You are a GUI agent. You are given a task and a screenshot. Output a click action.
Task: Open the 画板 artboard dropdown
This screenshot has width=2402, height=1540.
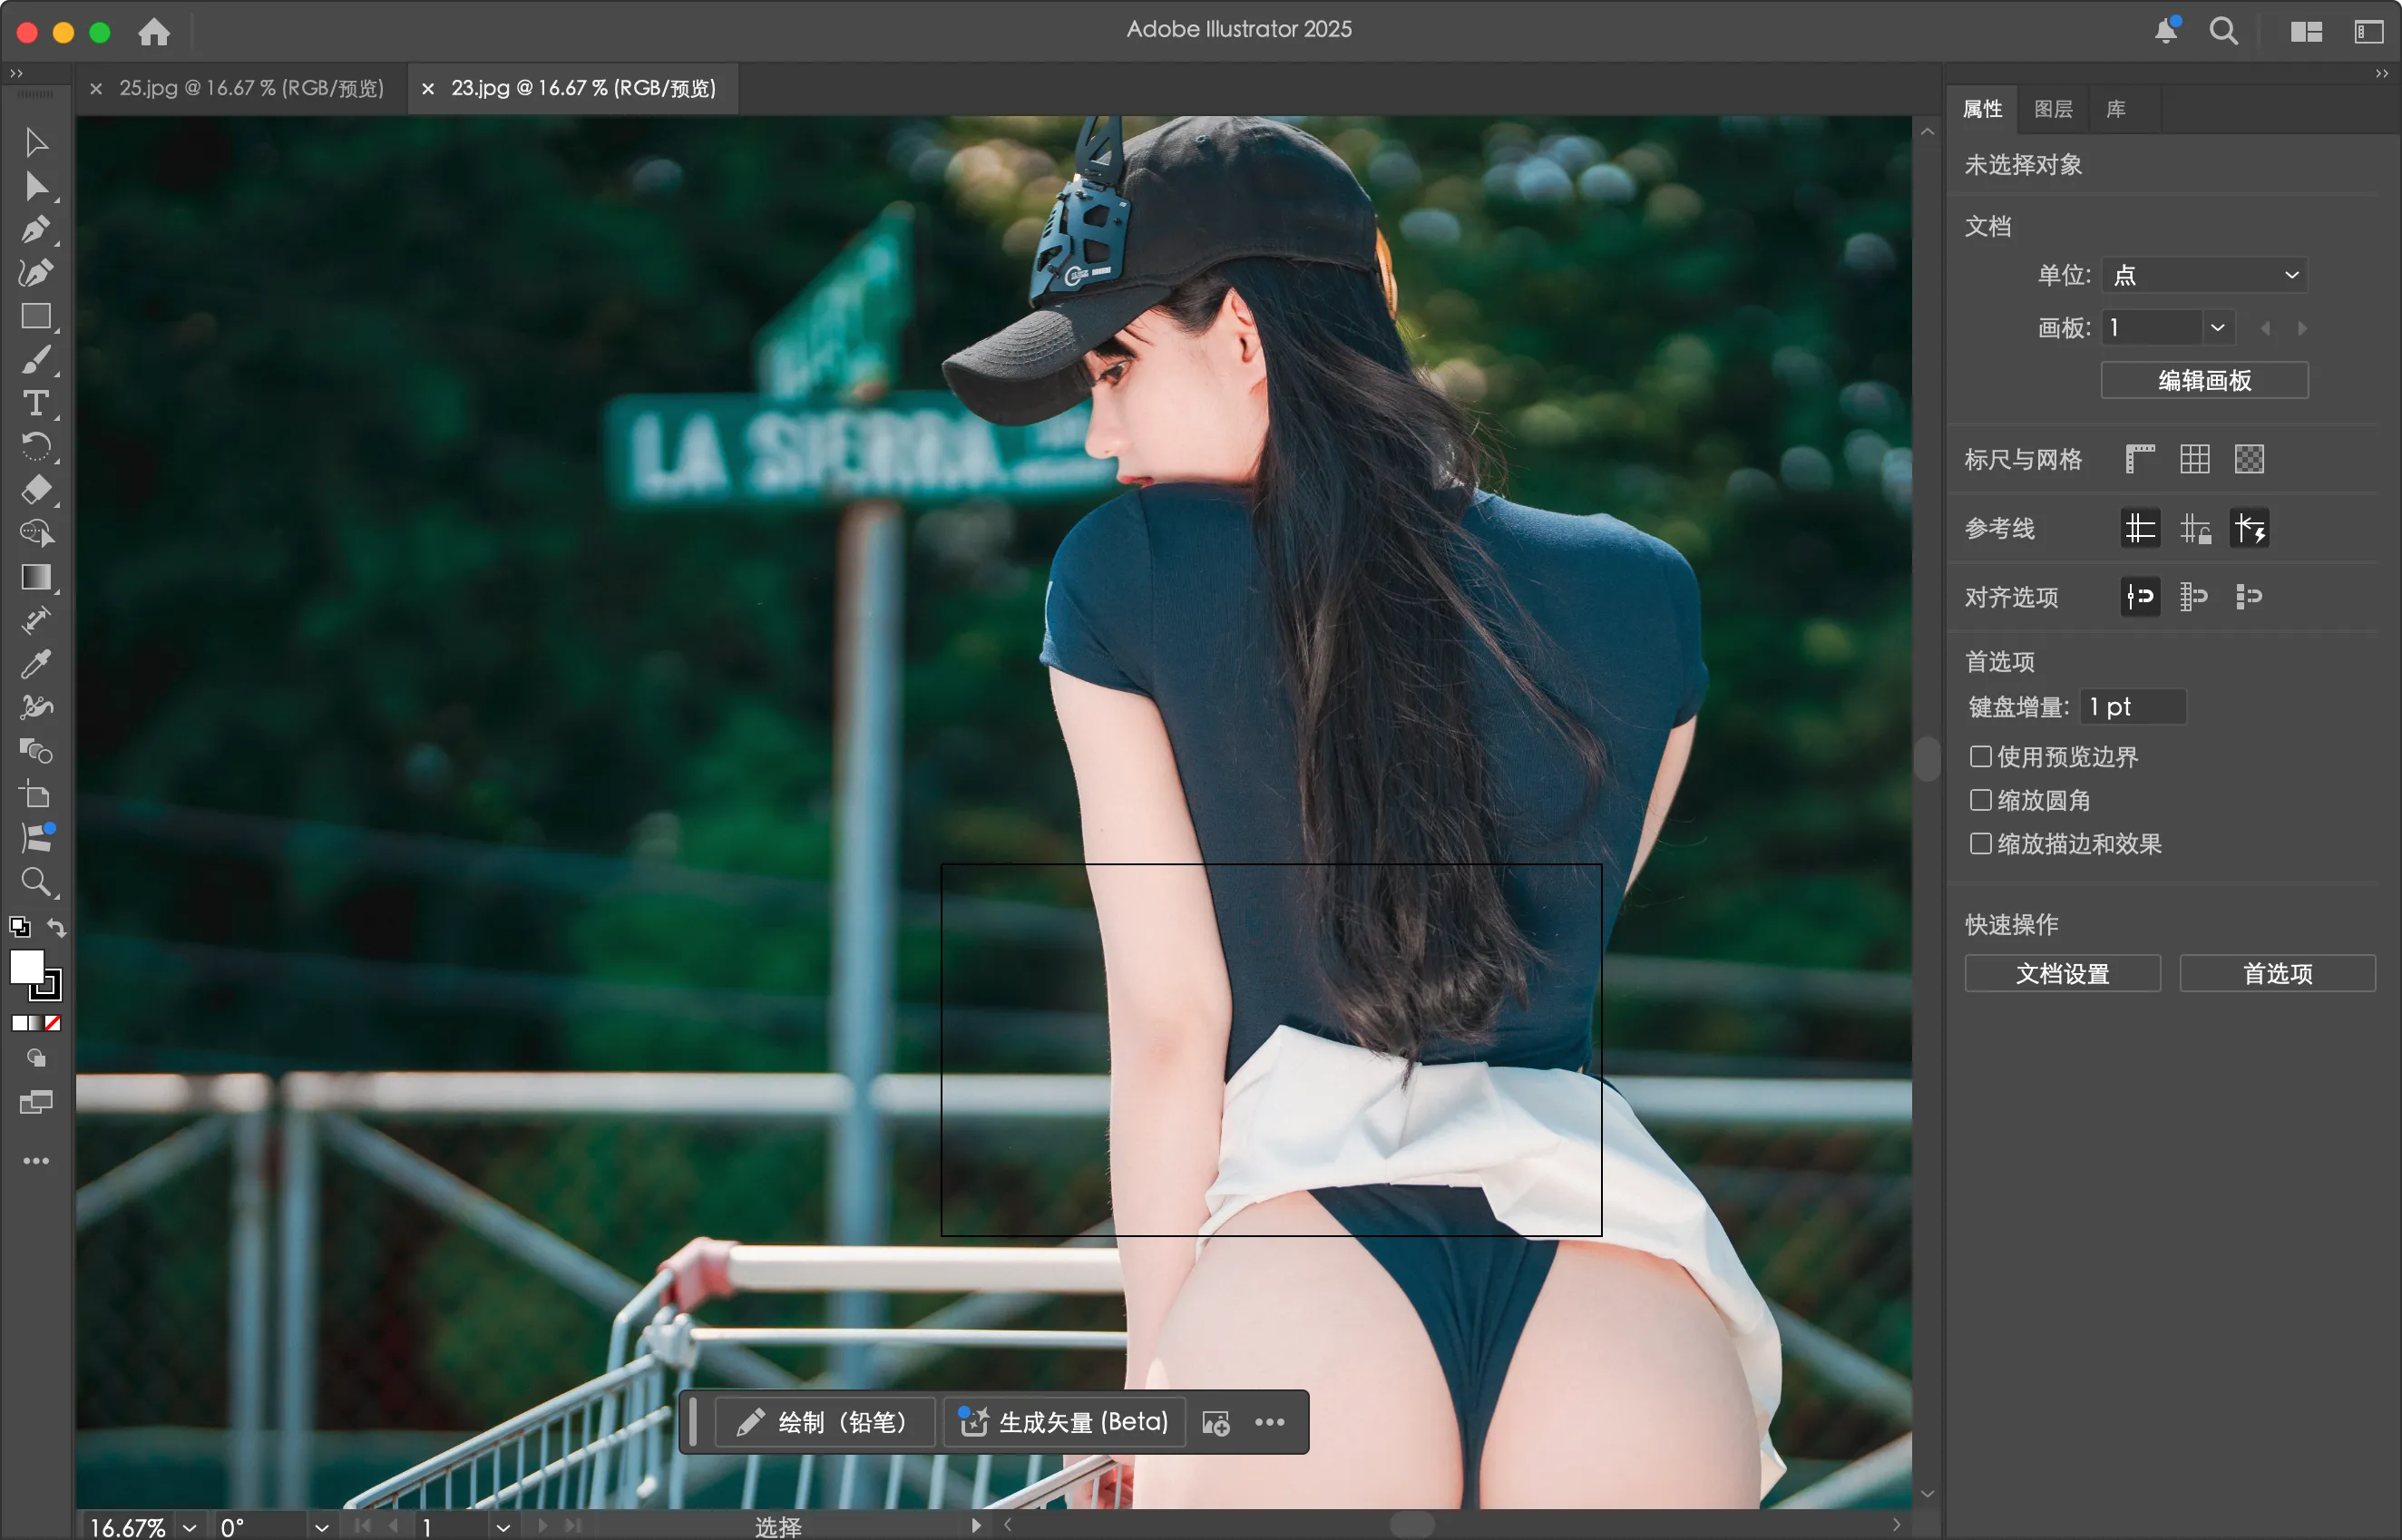[2217, 328]
